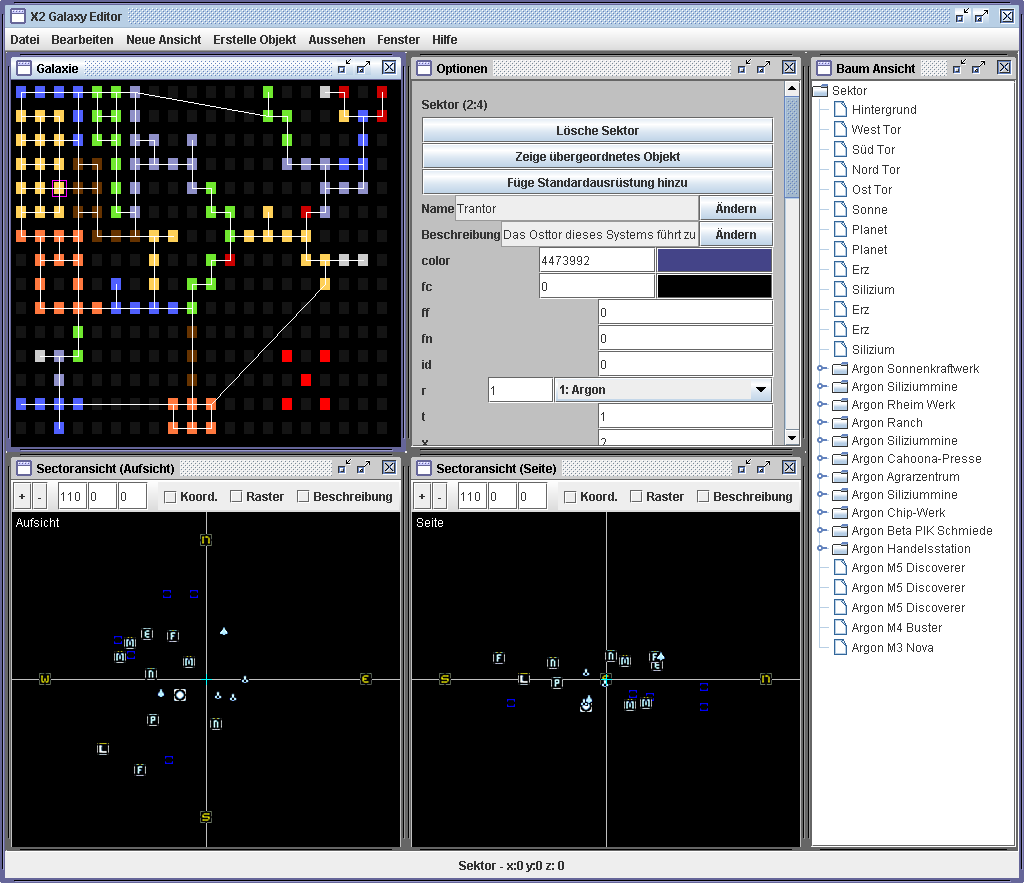This screenshot has height=883, width=1024.
Task: Click the east gate marker in Aufsicht view
Action: (x=366, y=679)
